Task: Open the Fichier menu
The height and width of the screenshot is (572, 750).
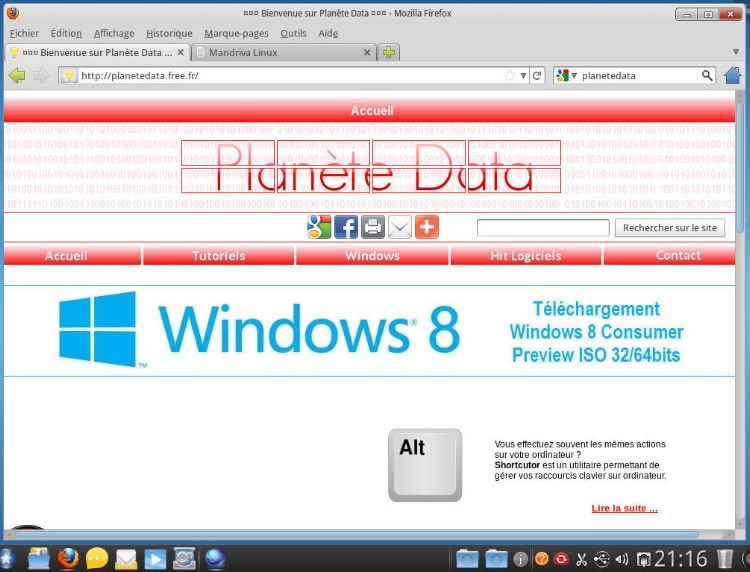Action: tap(24, 33)
